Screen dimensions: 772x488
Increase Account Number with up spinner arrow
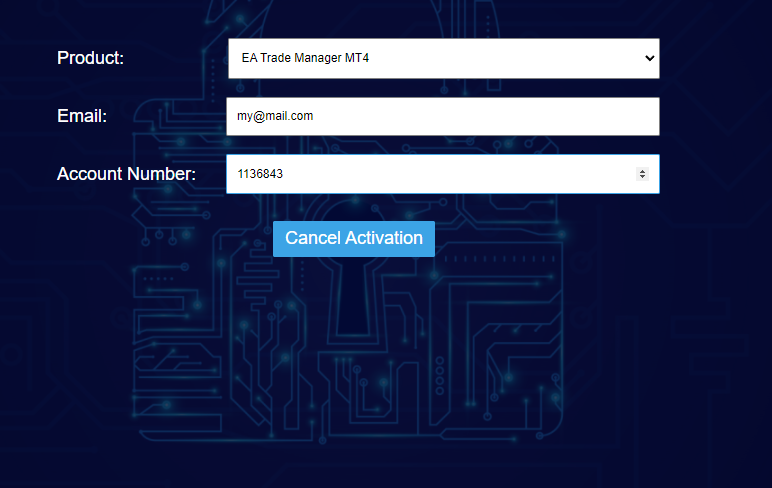coord(642,171)
